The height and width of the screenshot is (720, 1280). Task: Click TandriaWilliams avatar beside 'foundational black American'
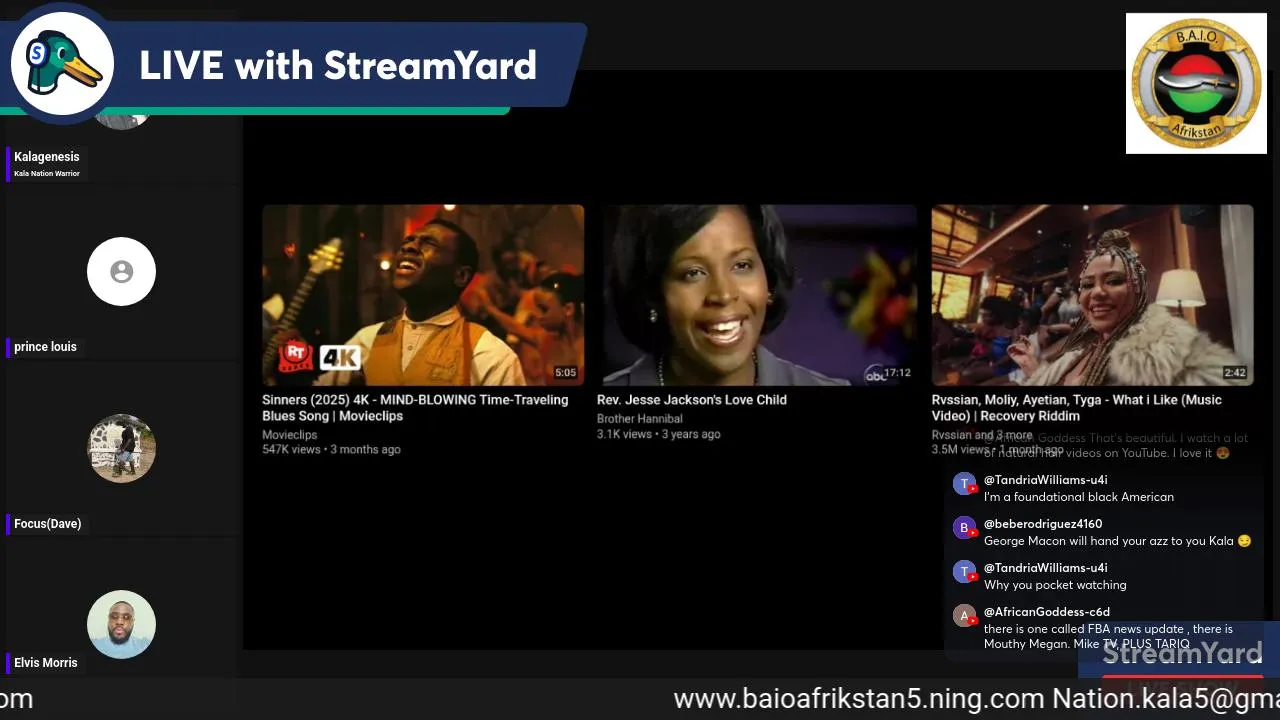(964, 484)
